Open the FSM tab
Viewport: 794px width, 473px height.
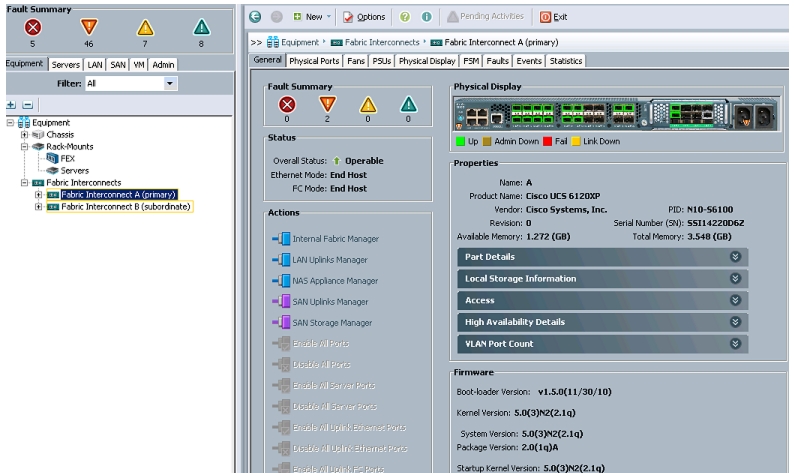click(x=471, y=61)
